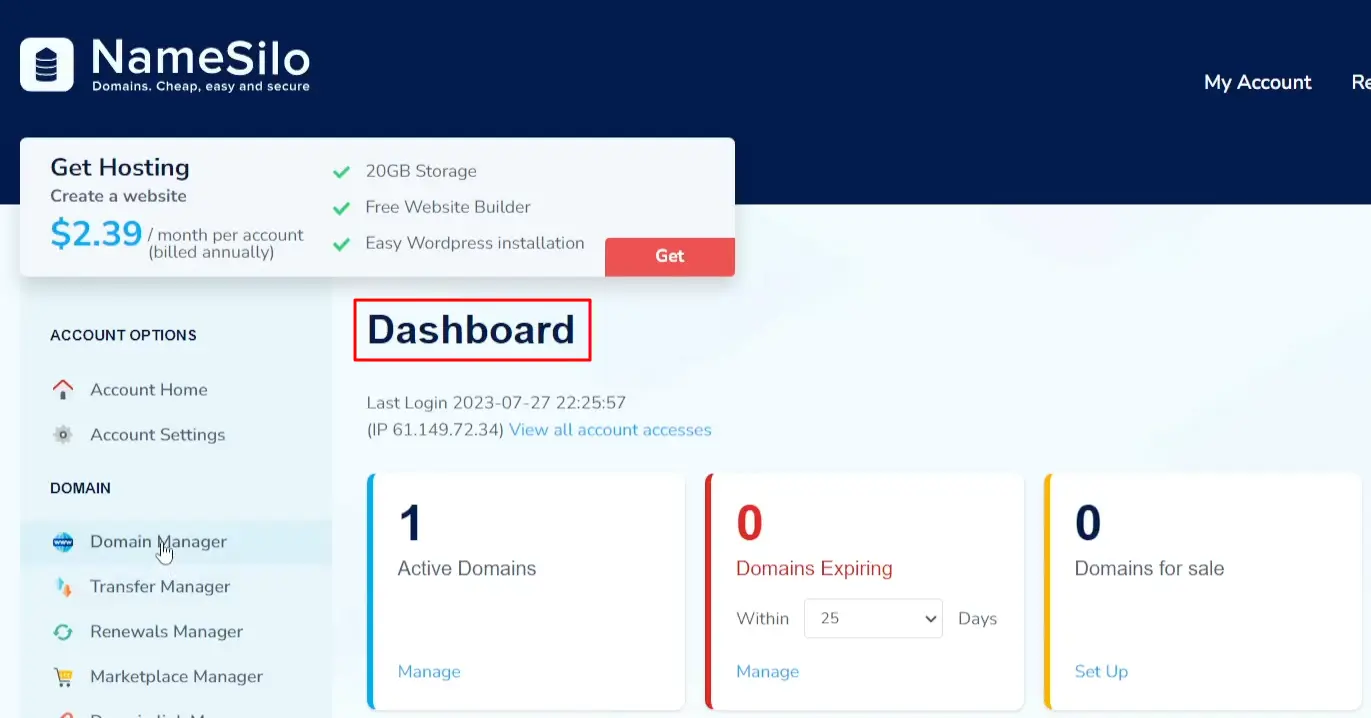
Task: Click the red Get hosting button
Action: click(670, 256)
